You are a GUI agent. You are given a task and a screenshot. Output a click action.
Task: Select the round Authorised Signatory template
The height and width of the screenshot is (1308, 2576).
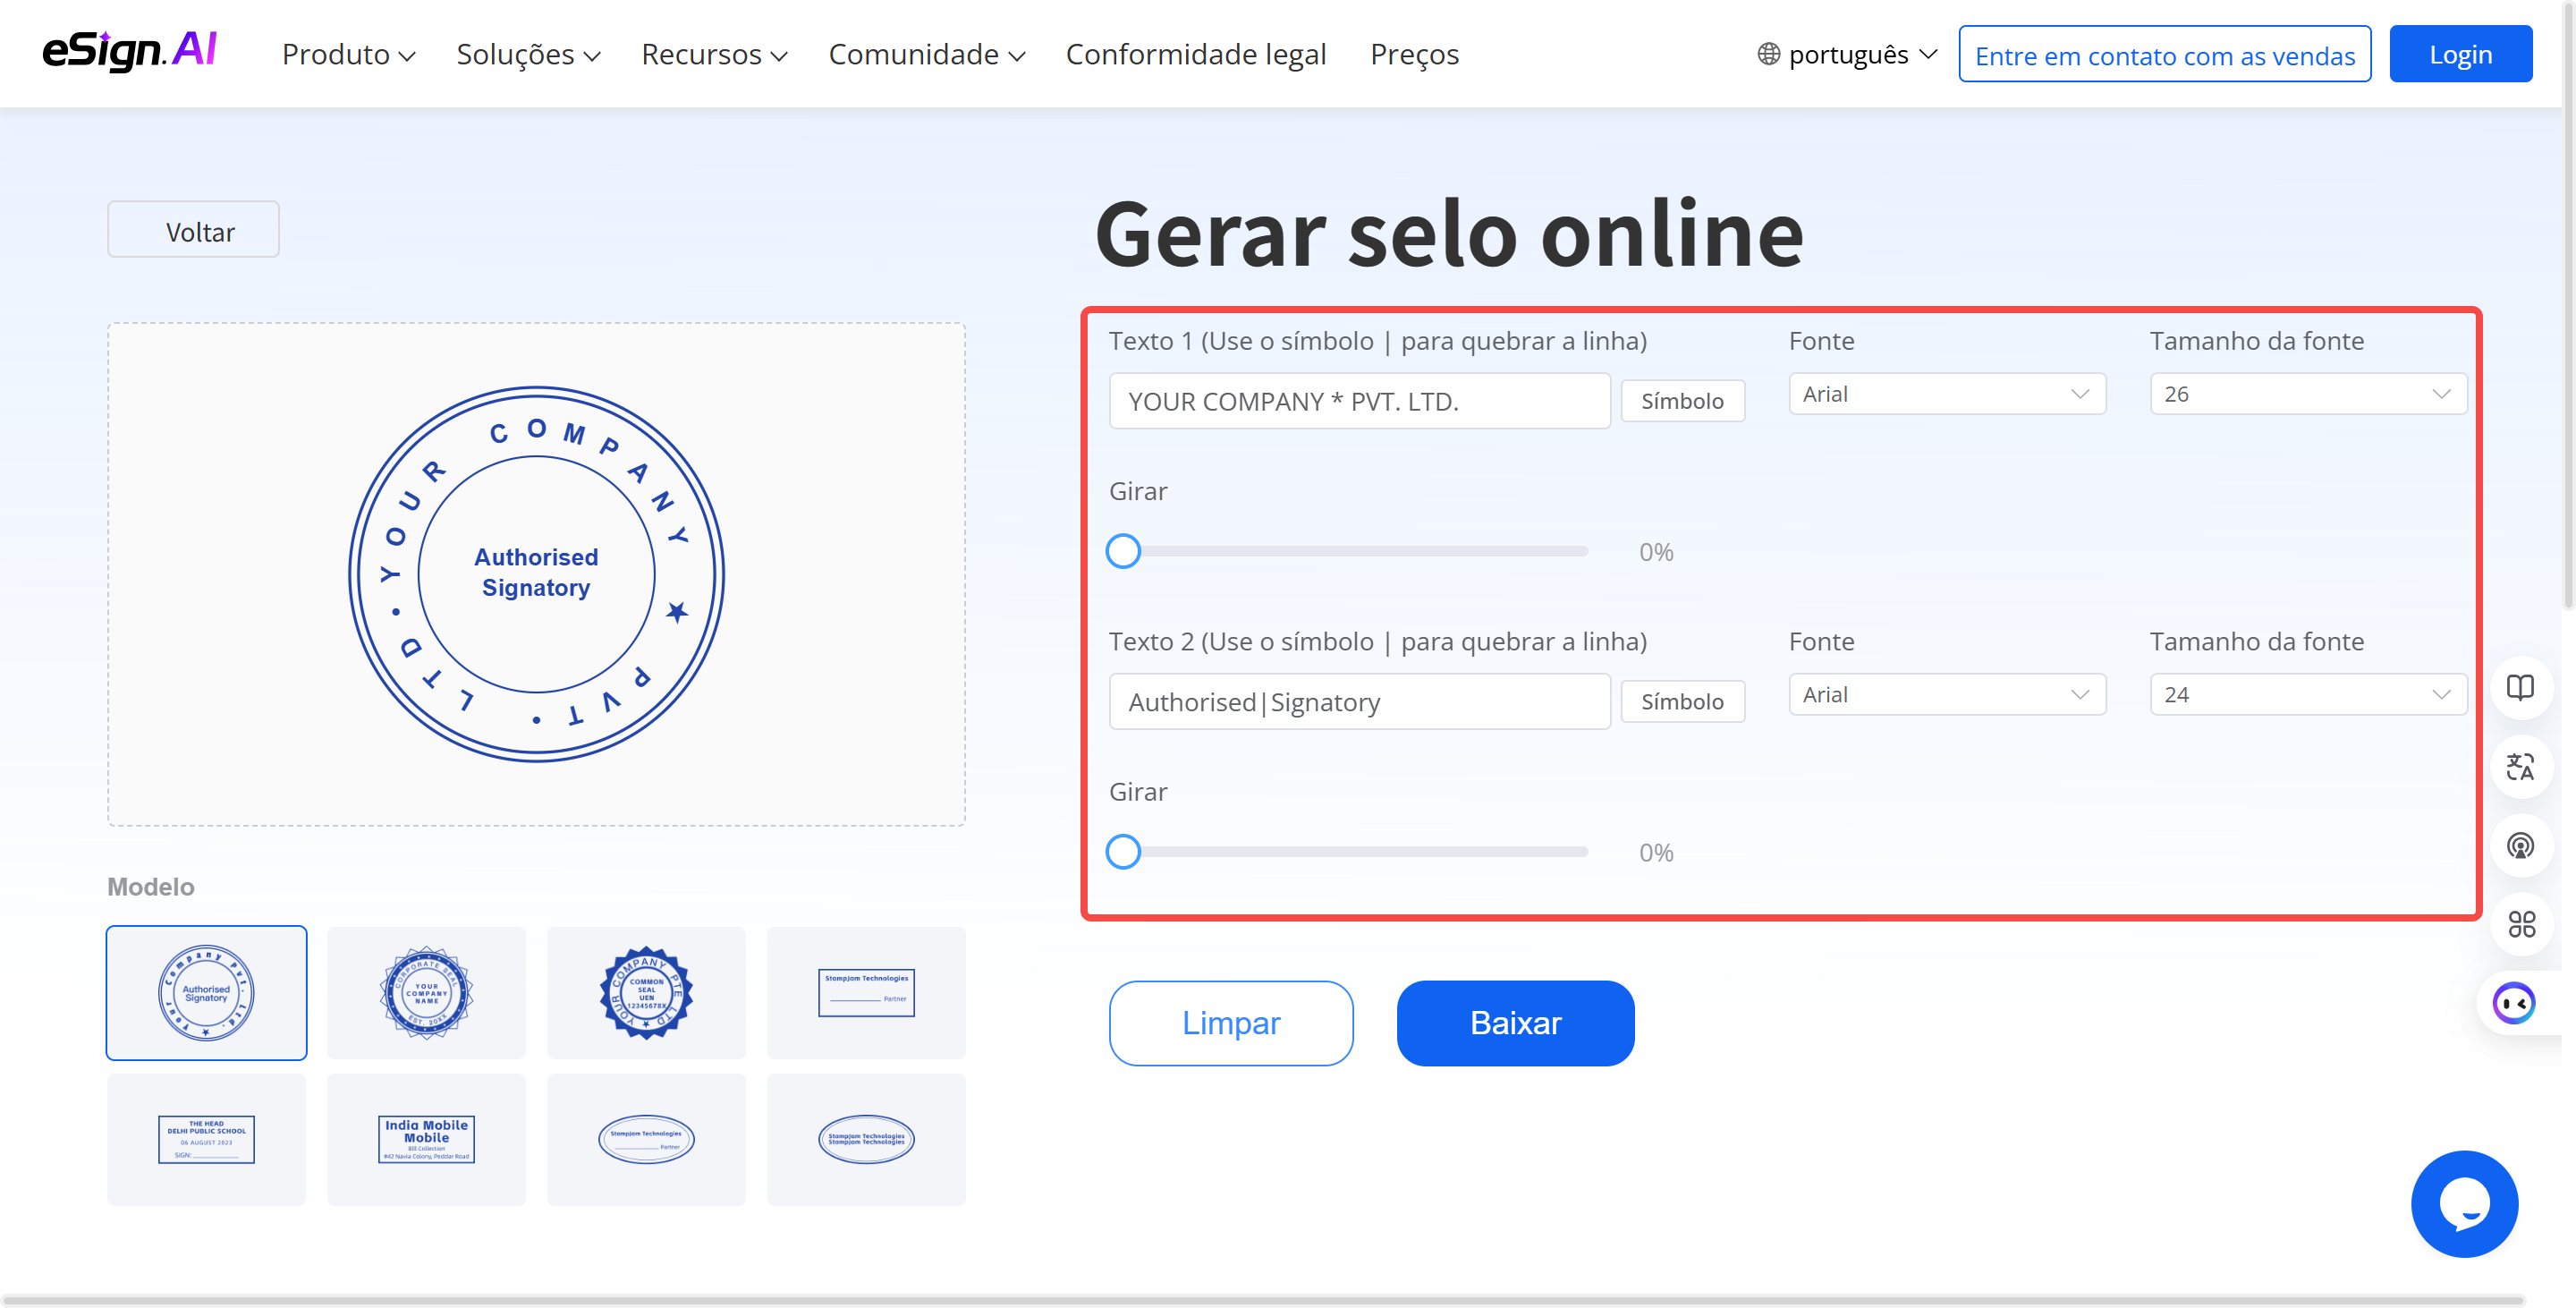pyautogui.click(x=206, y=992)
